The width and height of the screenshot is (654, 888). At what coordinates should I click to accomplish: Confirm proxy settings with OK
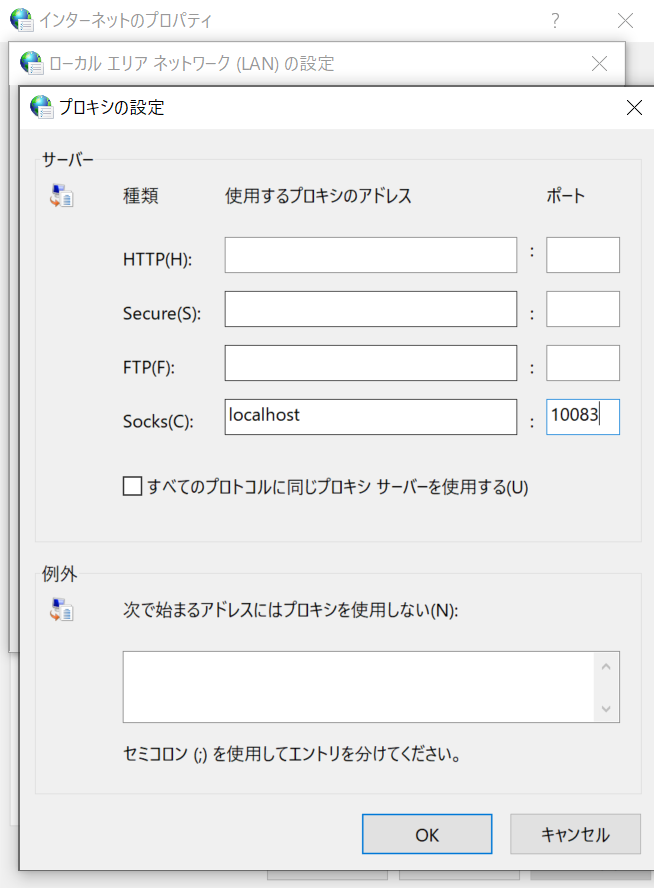point(427,834)
